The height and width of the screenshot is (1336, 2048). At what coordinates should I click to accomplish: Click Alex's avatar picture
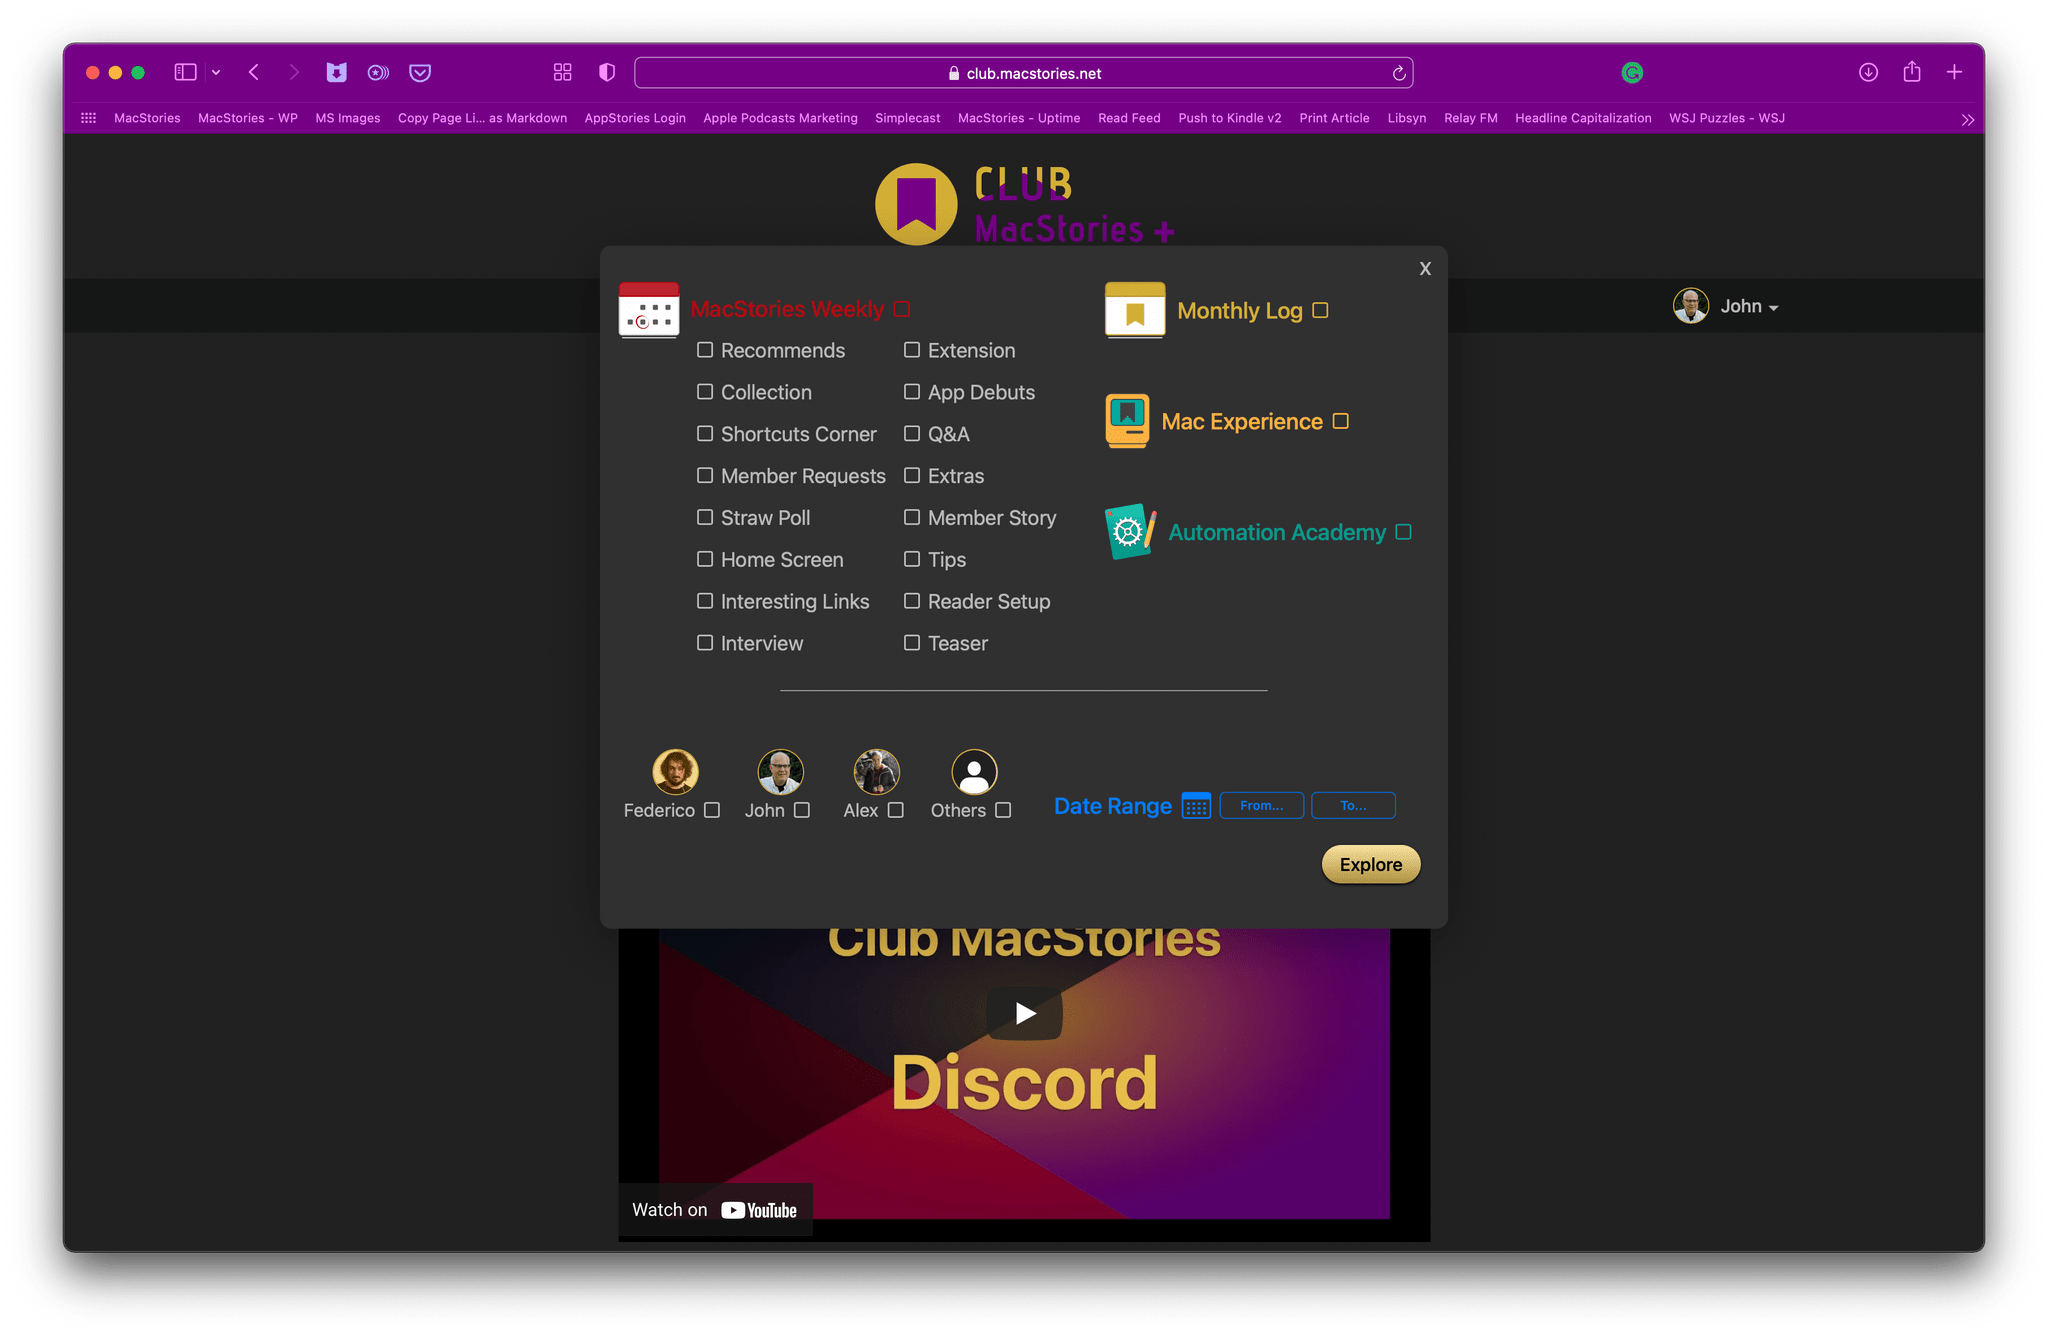pos(877,772)
